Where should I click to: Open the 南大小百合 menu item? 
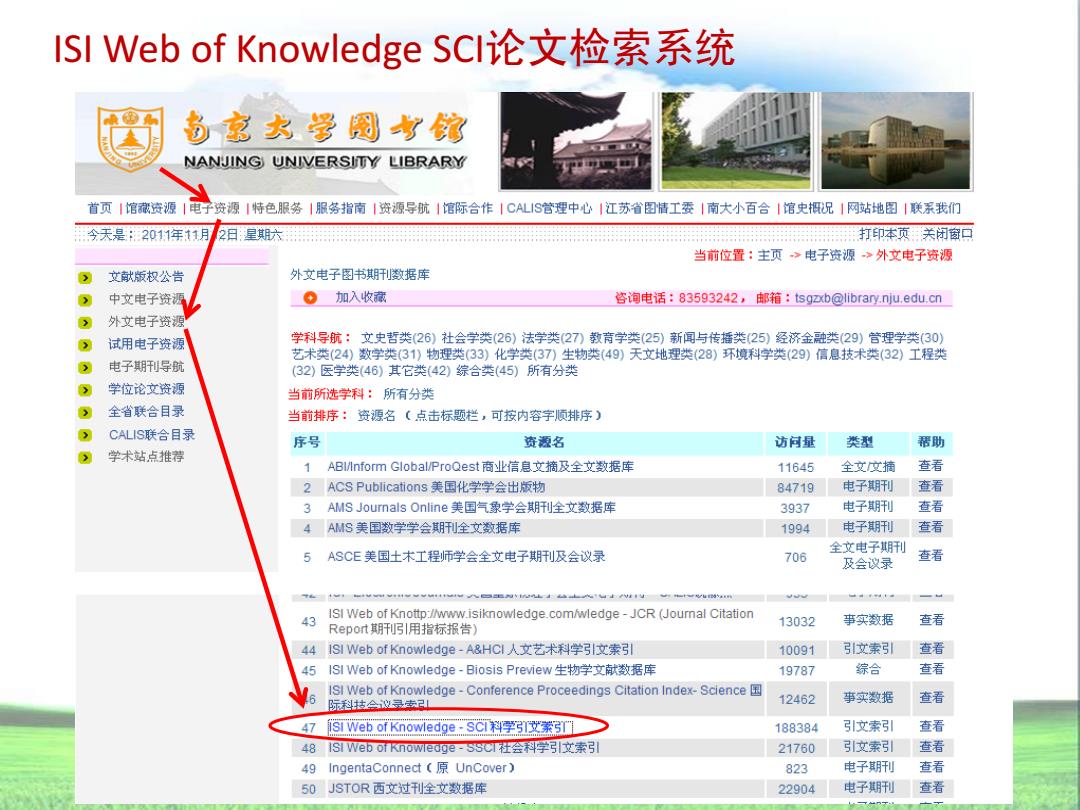738,208
